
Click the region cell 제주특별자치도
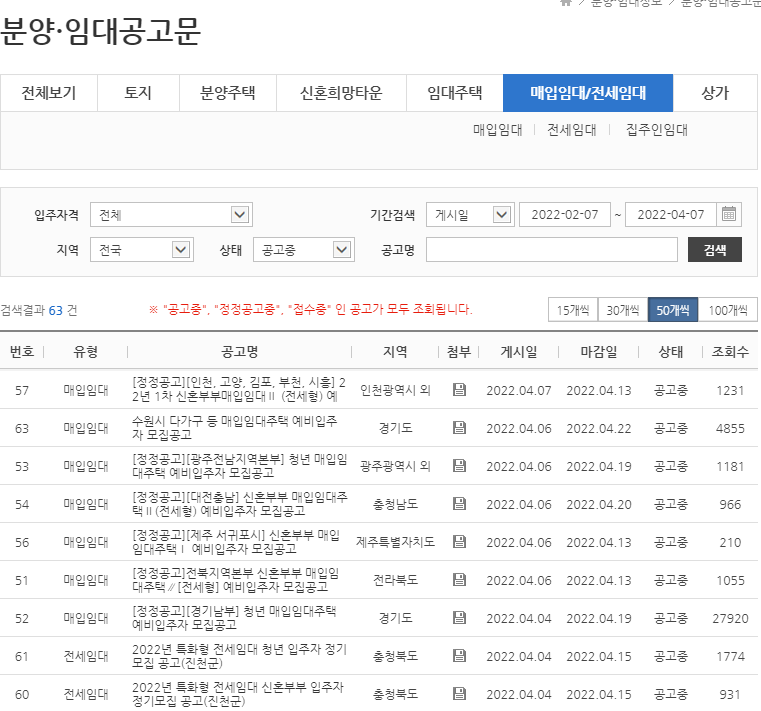[395, 542]
